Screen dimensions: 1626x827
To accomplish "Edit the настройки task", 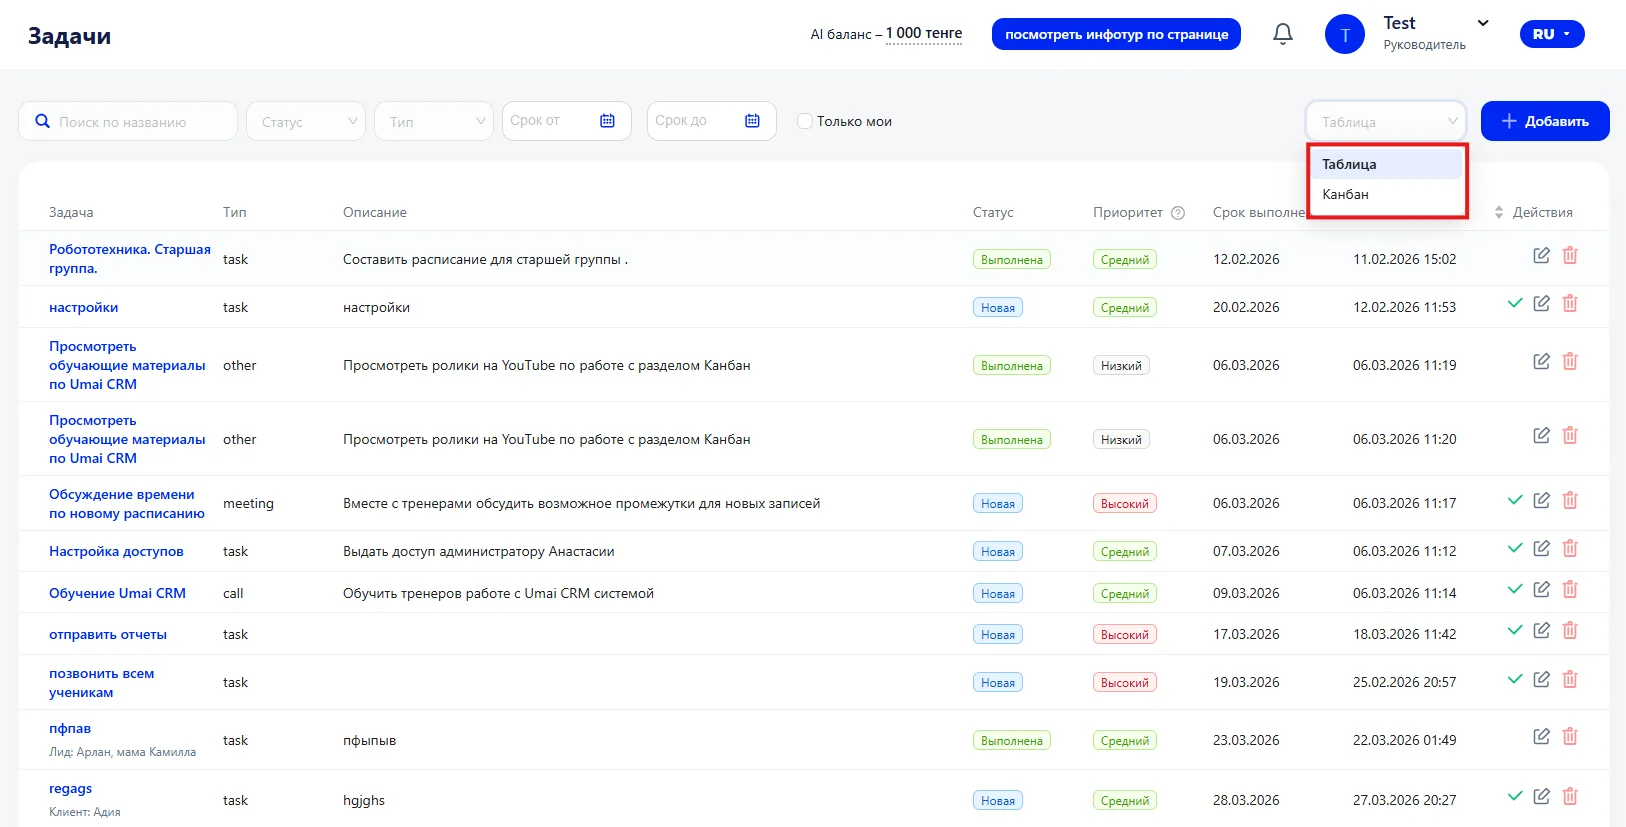I will (x=1542, y=303).
